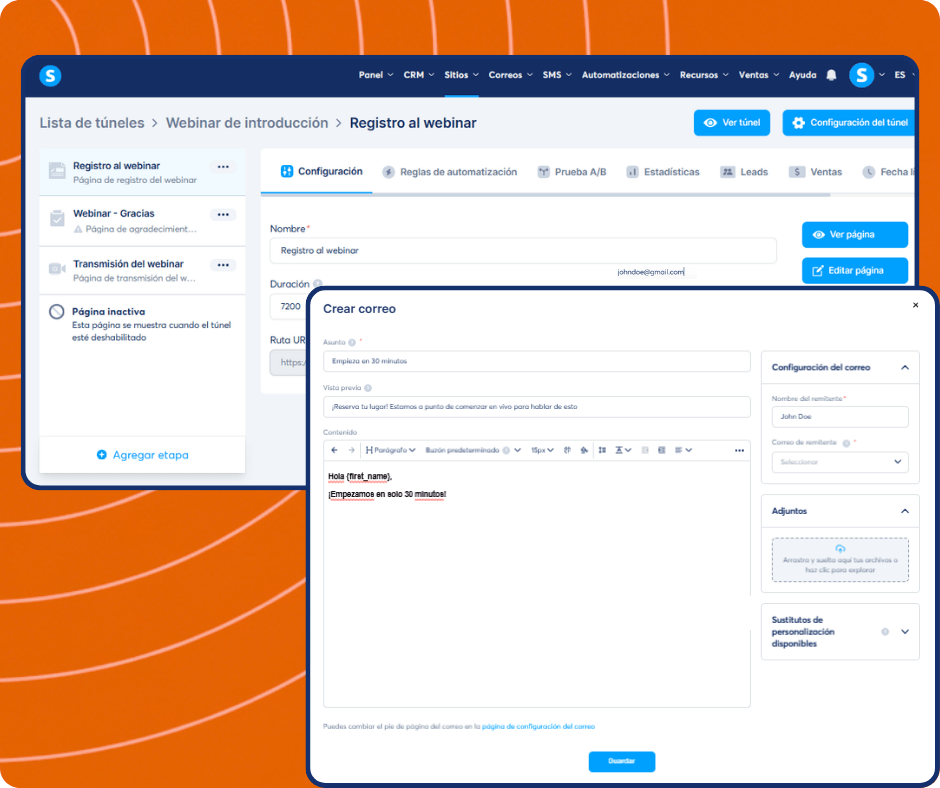The image size is (940, 788).
Task: Click the text color icon in editor toolbar
Action: 567,450
